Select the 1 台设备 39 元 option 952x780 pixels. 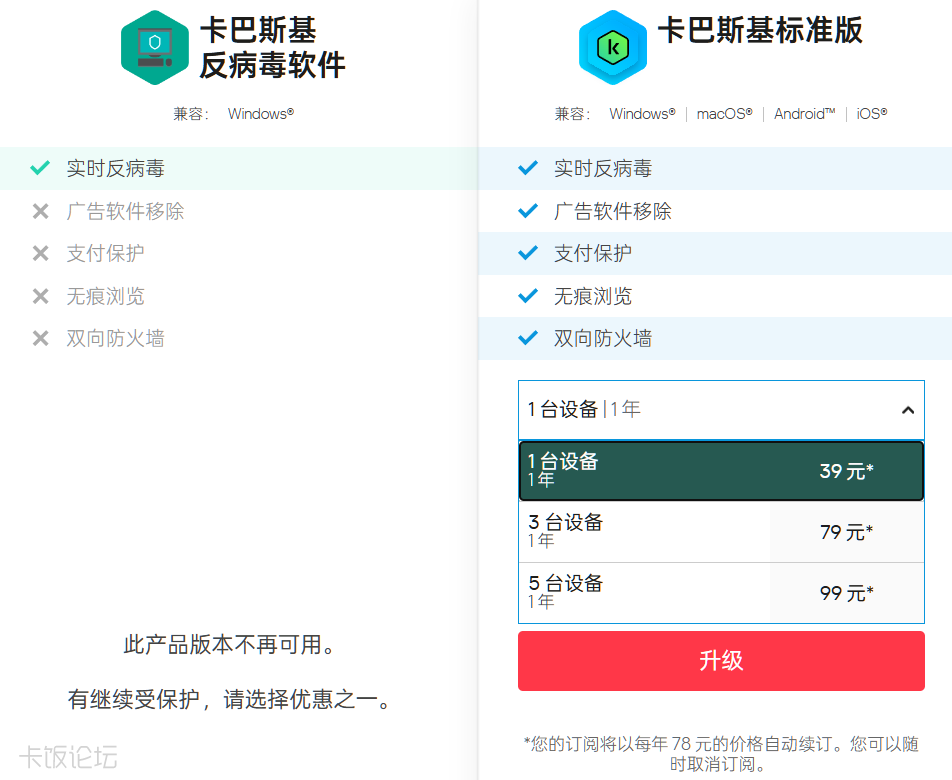(721, 471)
